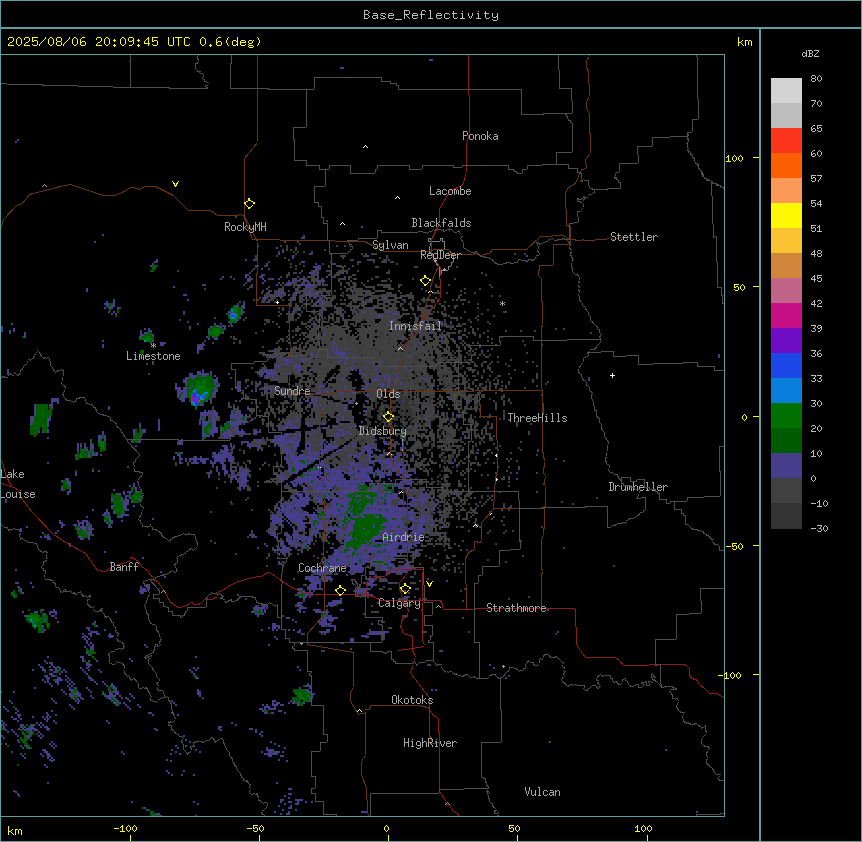The image size is (862, 842).
Task: Select the Vulcan label
Action: (543, 792)
